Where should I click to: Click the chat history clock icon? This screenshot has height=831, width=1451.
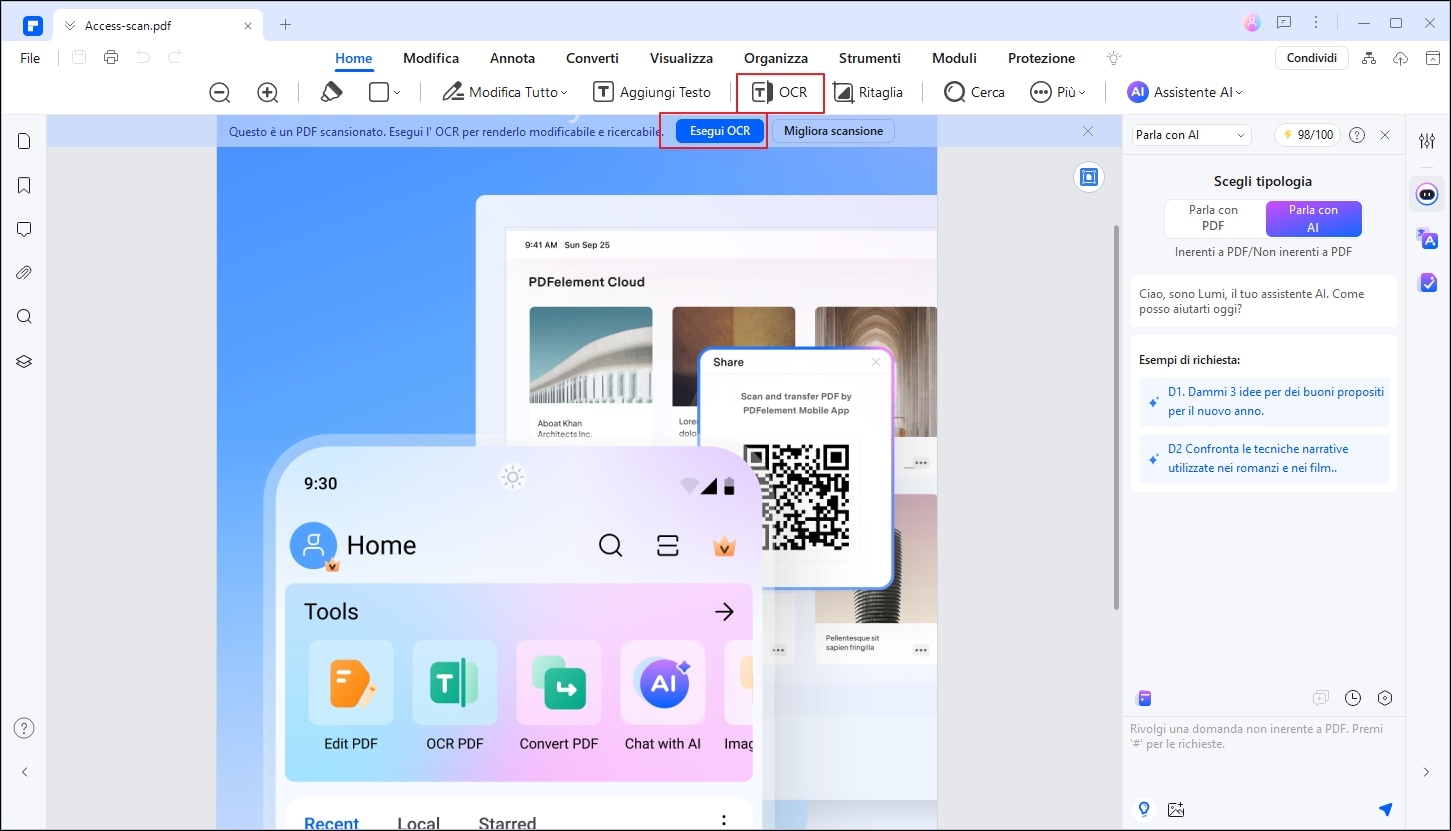point(1353,698)
